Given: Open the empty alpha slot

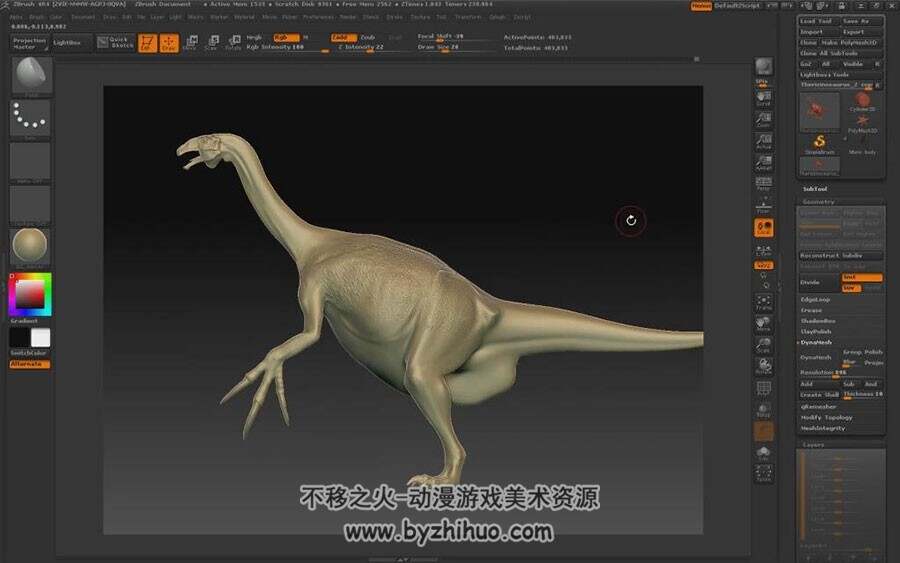Looking at the screenshot, I should pyautogui.click(x=30, y=162).
